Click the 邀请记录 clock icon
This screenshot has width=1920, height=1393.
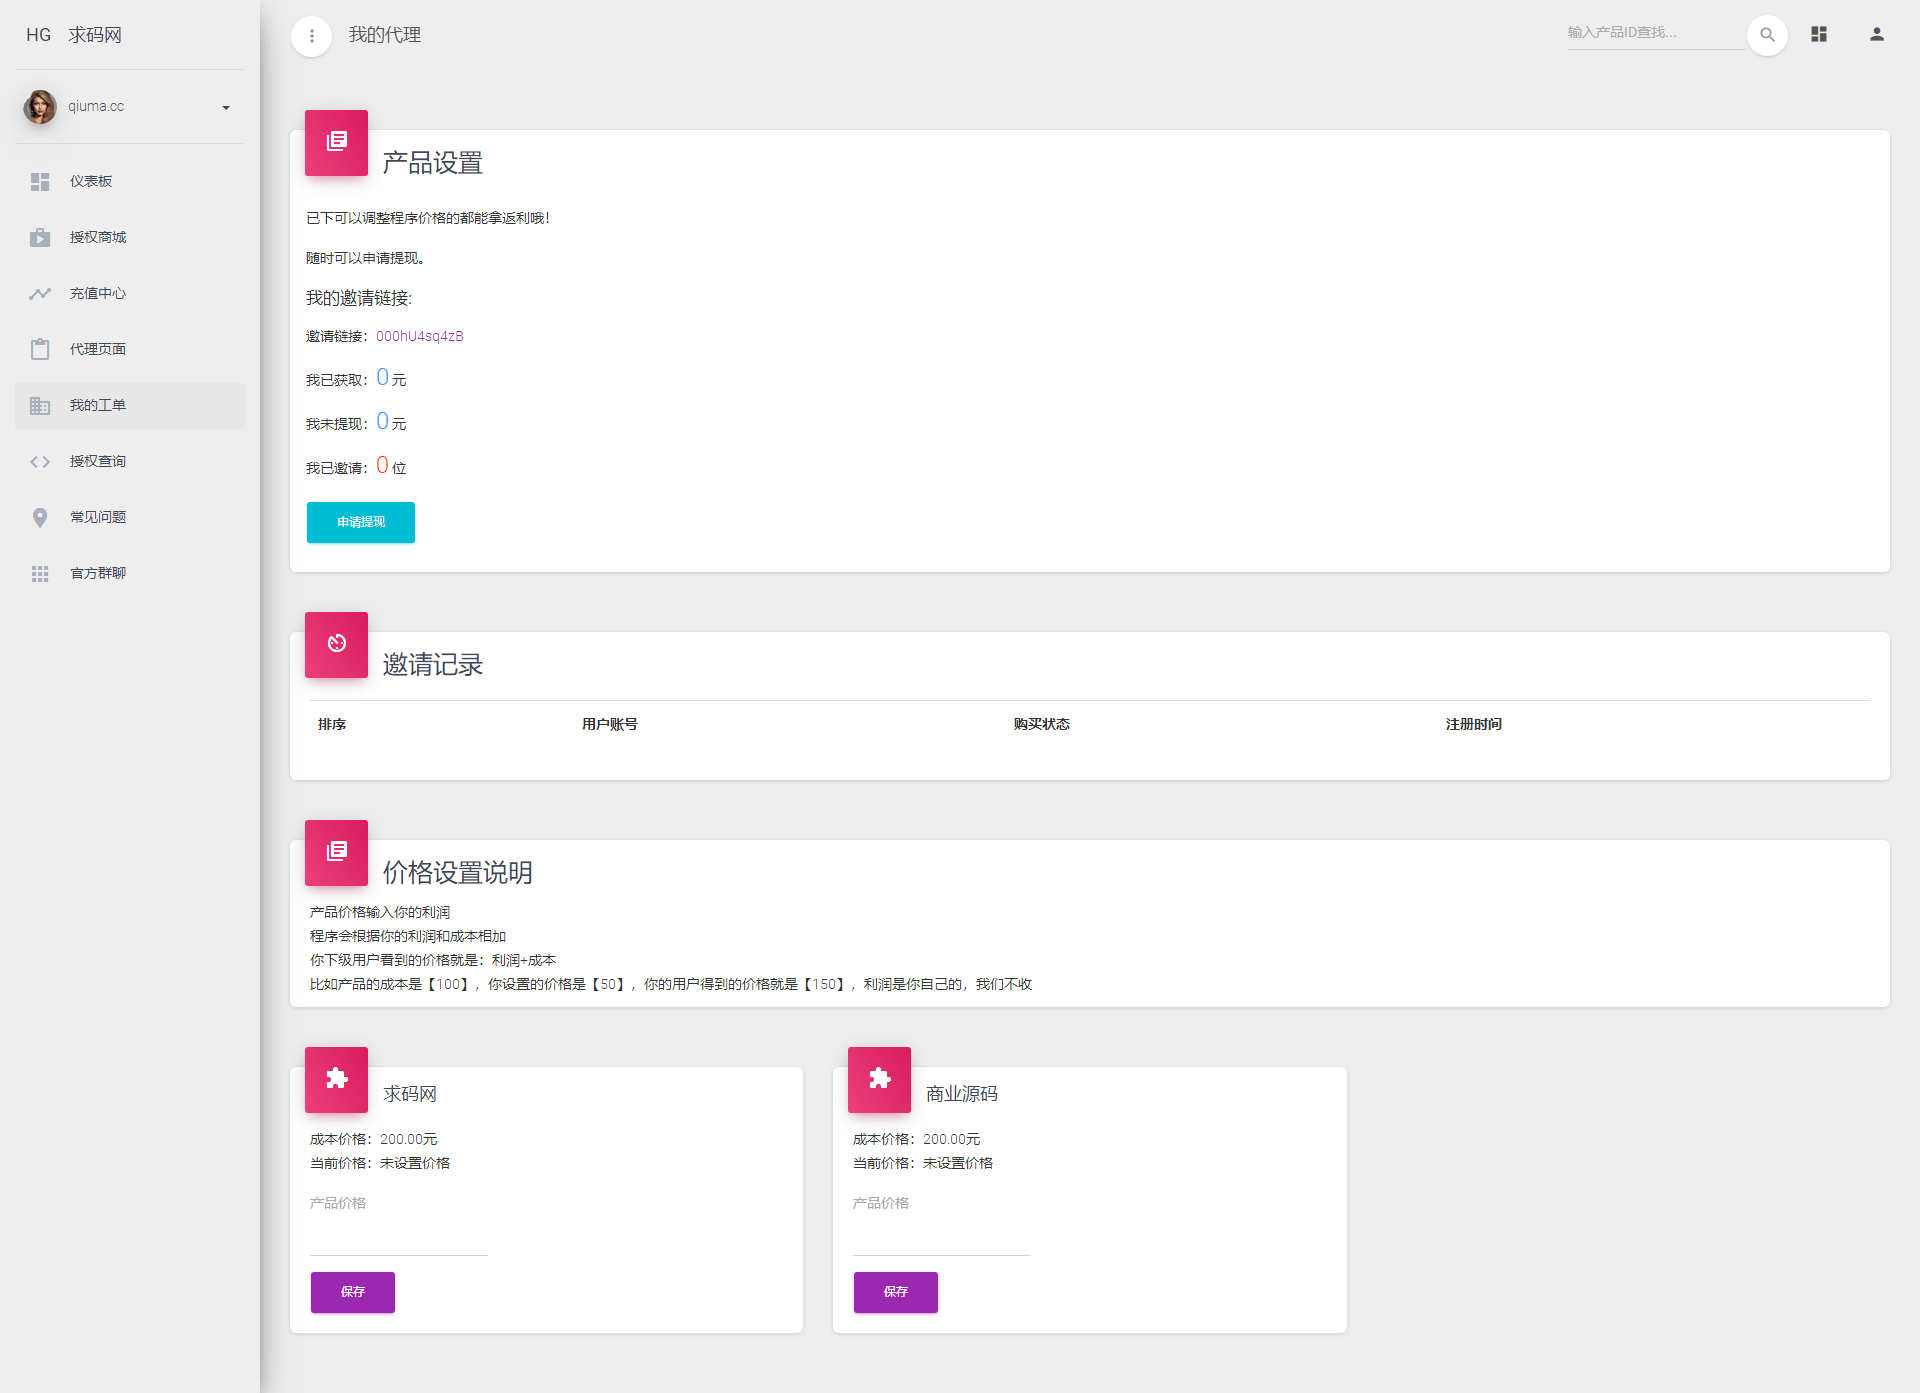337,644
